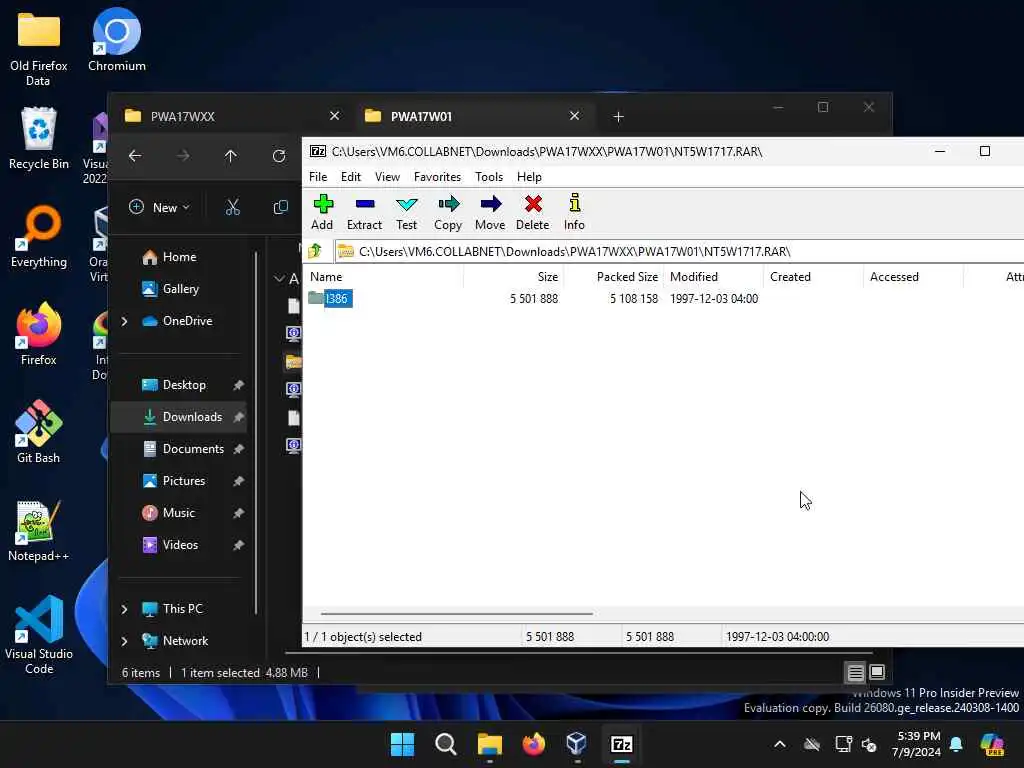Click Explorer refresh button
The height and width of the screenshot is (768, 1024).
pyautogui.click(x=279, y=155)
